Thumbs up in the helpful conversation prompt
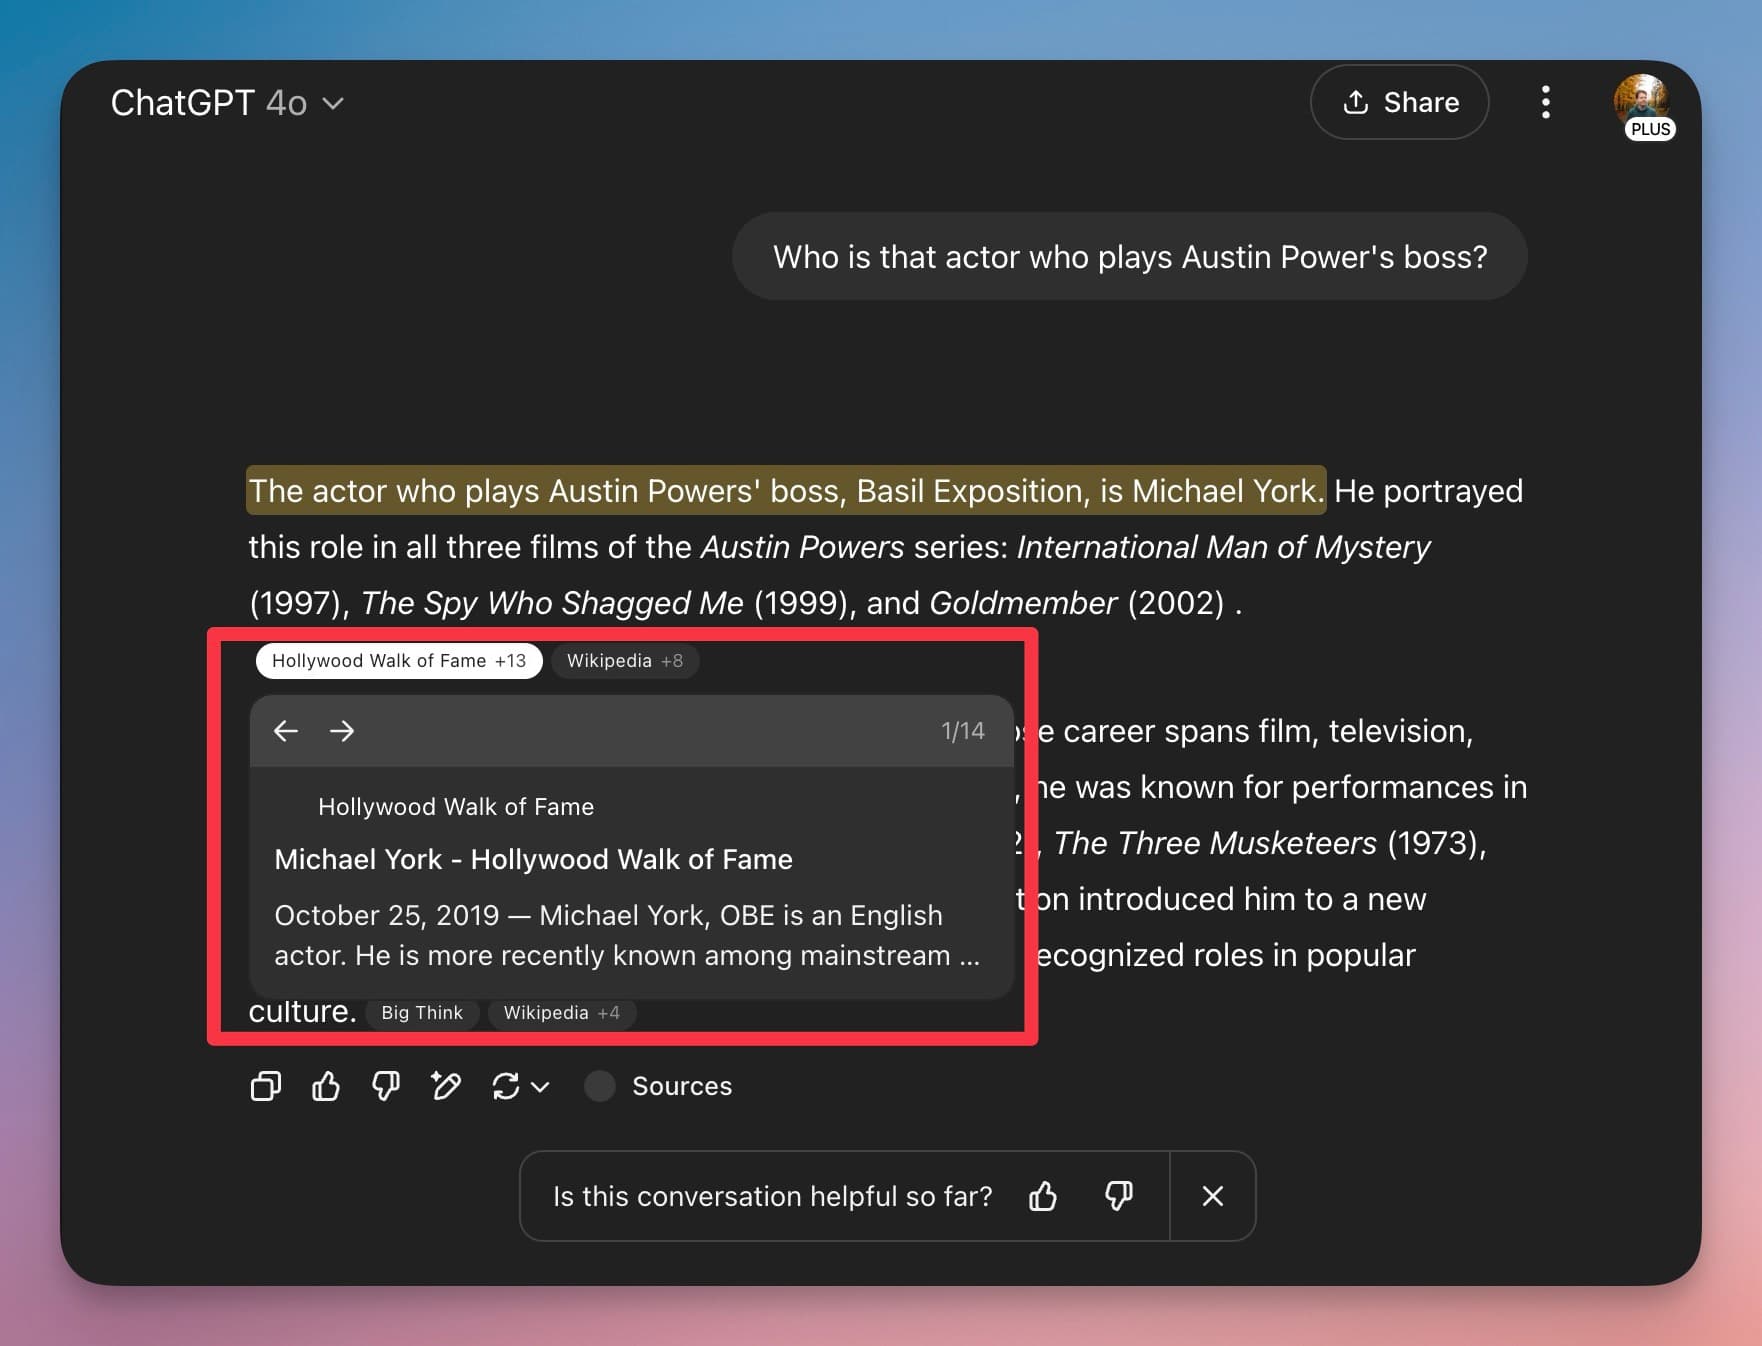1762x1346 pixels. pyautogui.click(x=1043, y=1196)
